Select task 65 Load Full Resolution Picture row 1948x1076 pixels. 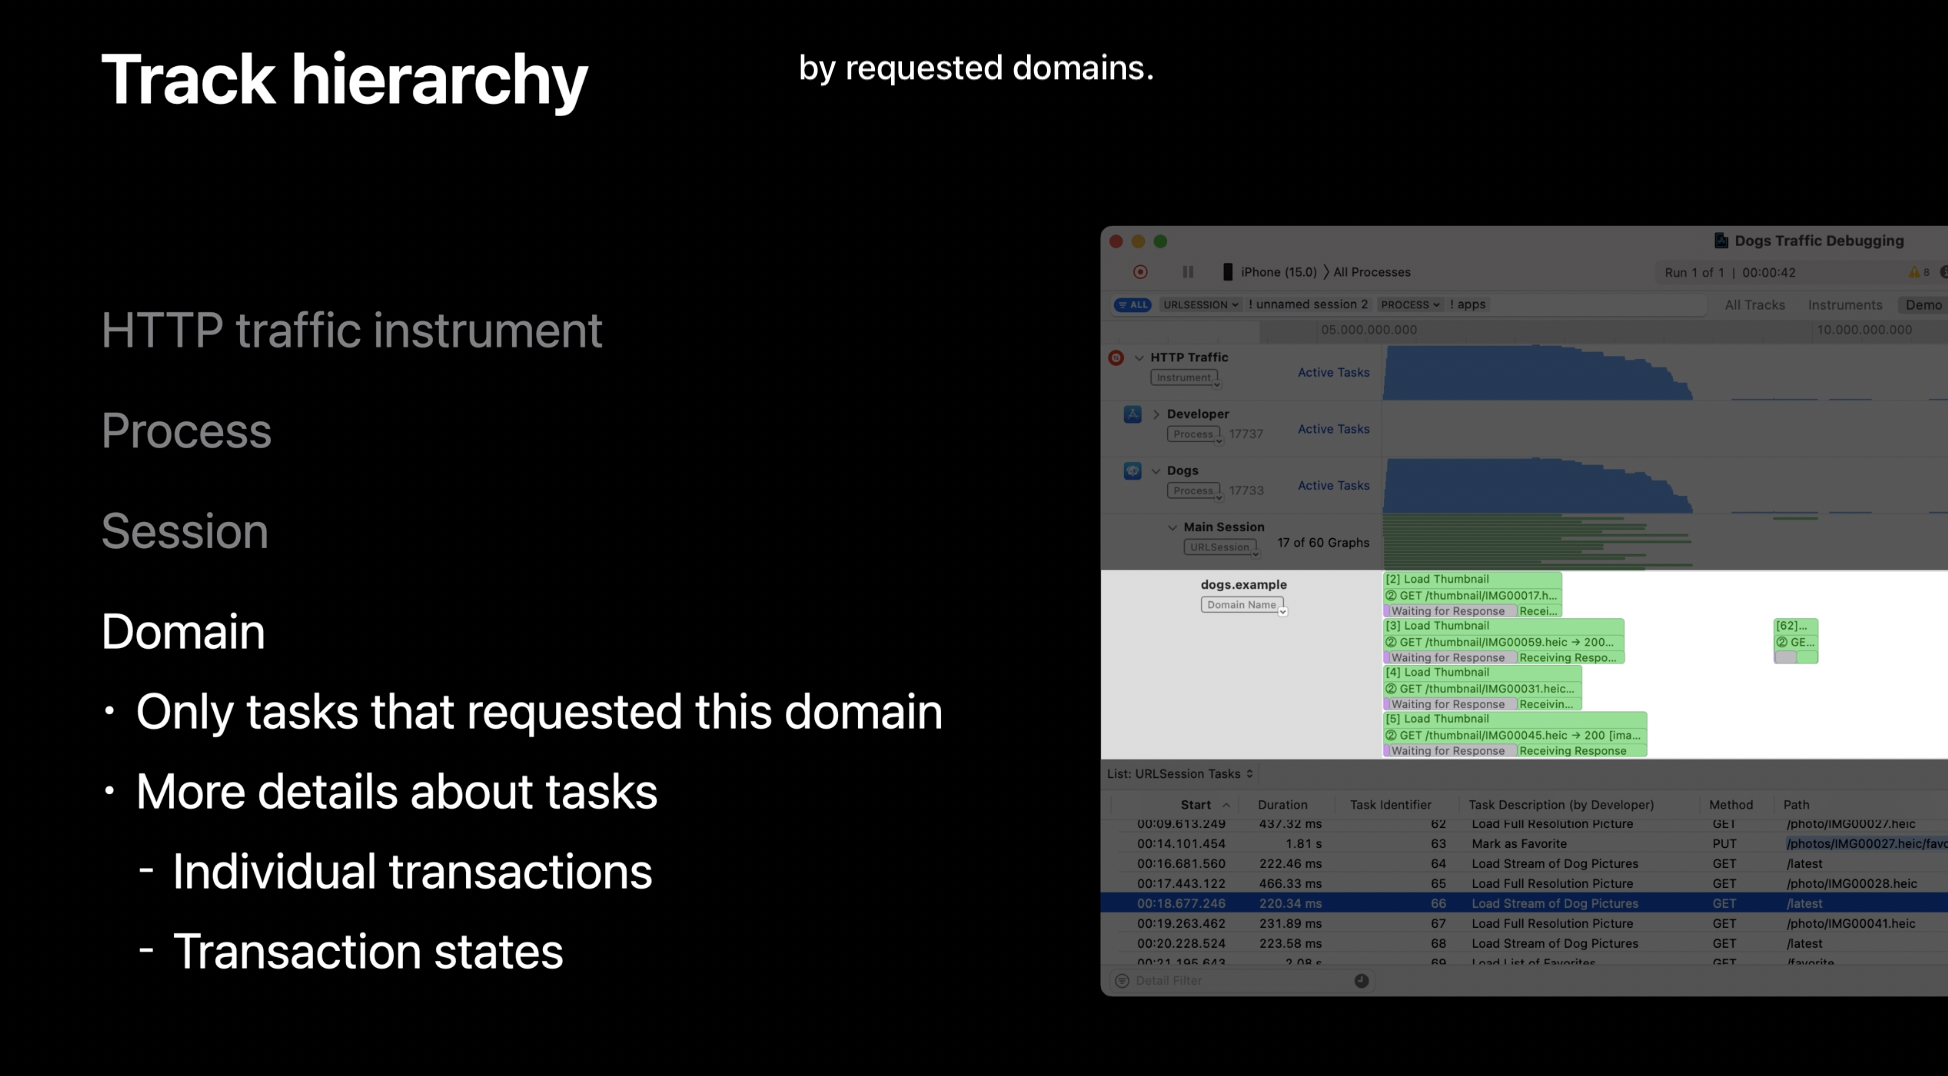(x=1524, y=884)
